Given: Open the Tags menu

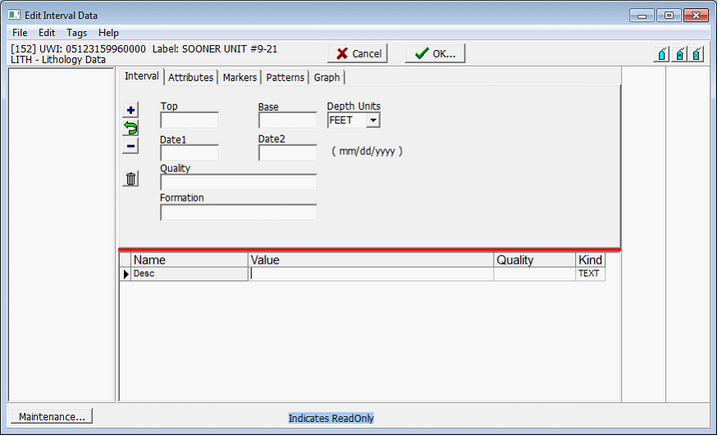Looking at the screenshot, I should click(x=77, y=33).
